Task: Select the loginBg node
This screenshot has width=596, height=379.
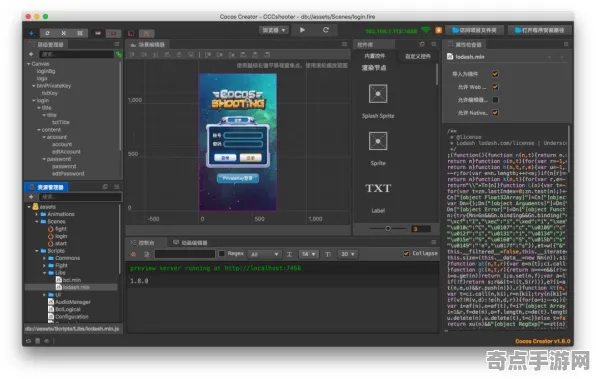Action: coord(46,71)
